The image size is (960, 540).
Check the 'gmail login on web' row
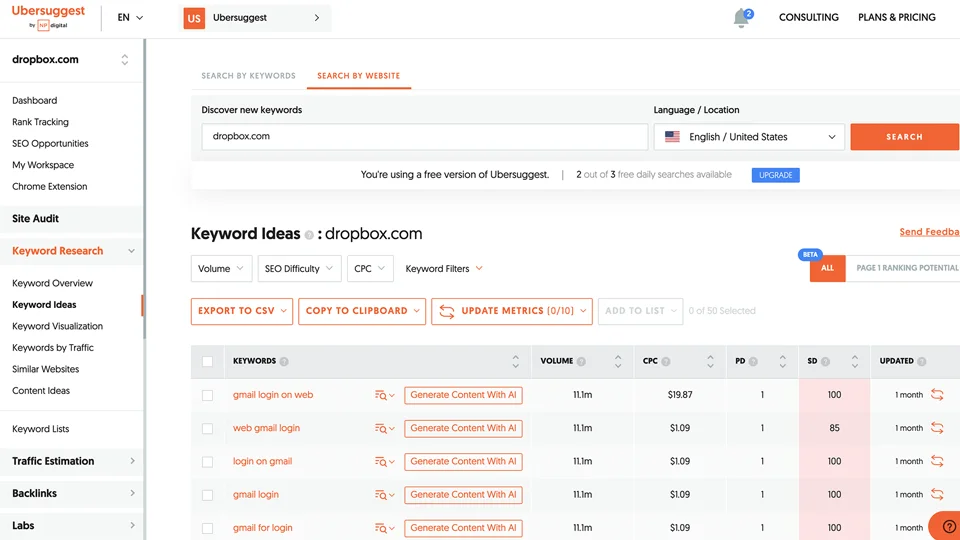pos(208,396)
